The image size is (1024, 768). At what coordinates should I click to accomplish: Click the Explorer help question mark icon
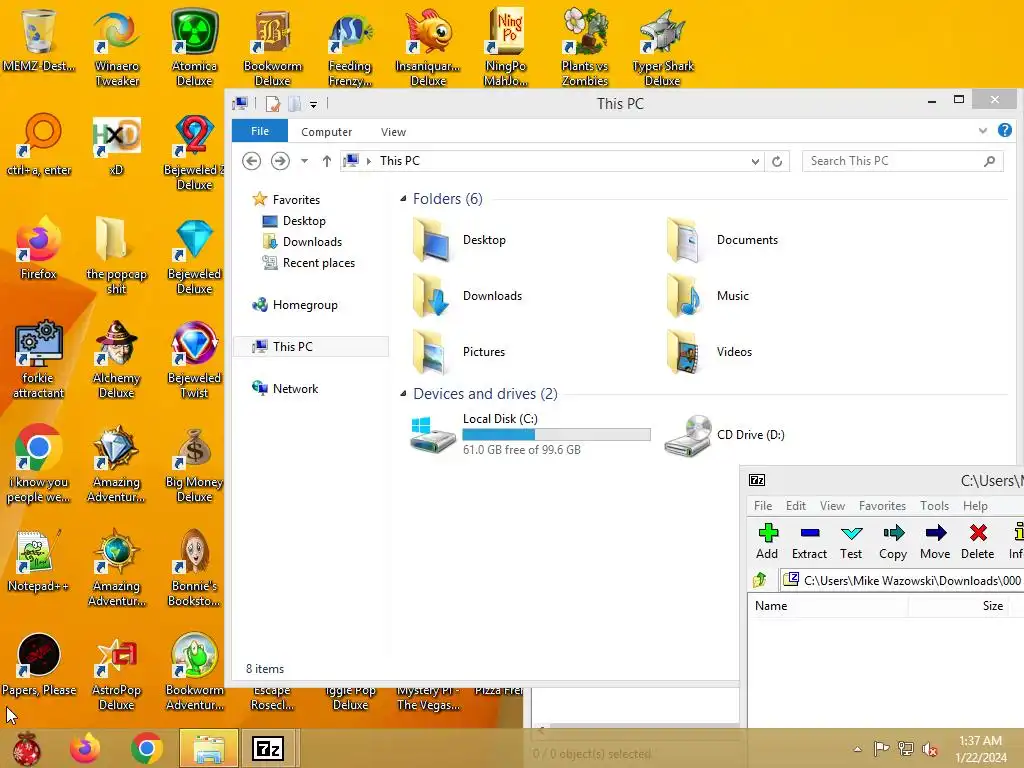[1004, 131]
